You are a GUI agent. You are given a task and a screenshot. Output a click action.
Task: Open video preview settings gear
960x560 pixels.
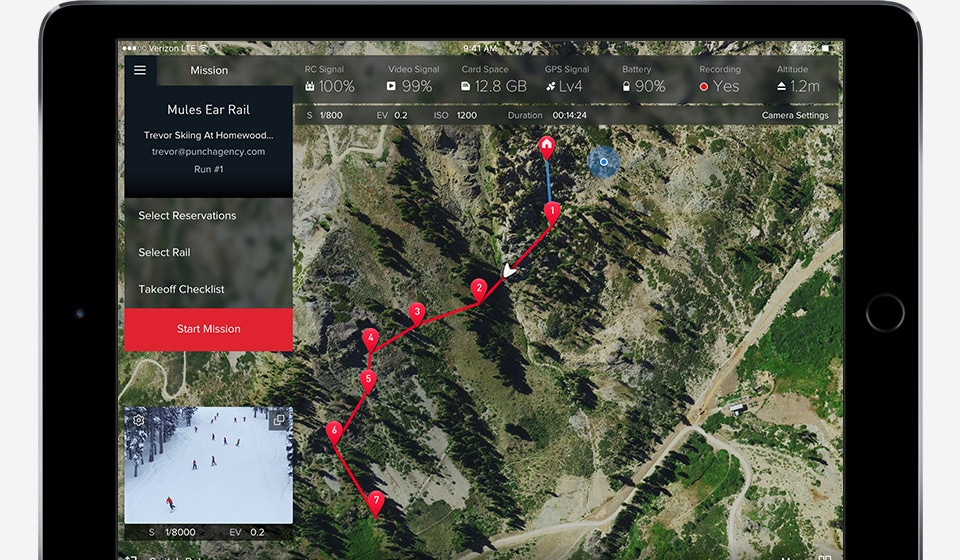(x=139, y=420)
